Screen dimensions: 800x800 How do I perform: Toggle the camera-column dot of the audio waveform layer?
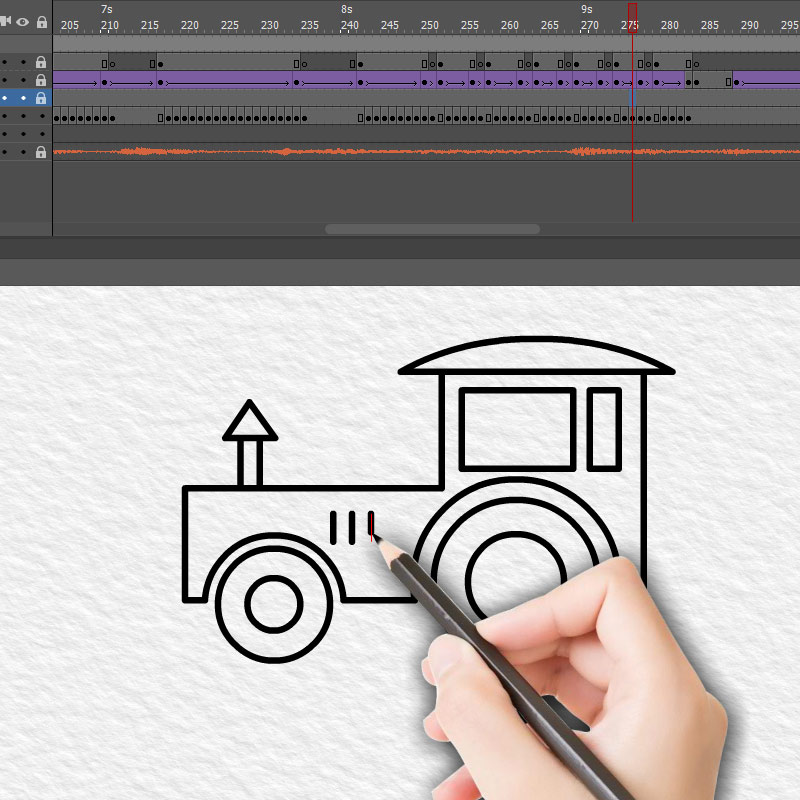[x=5, y=152]
